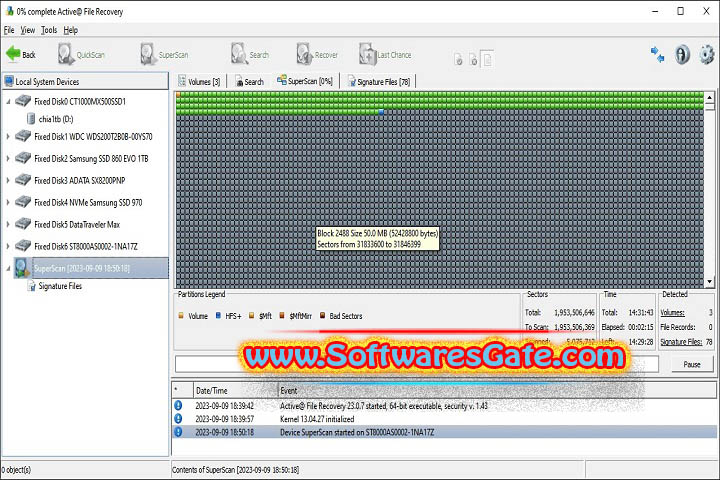Click the $MftMirr legend color swatch
Screen dimensions: 720x480
(282, 316)
